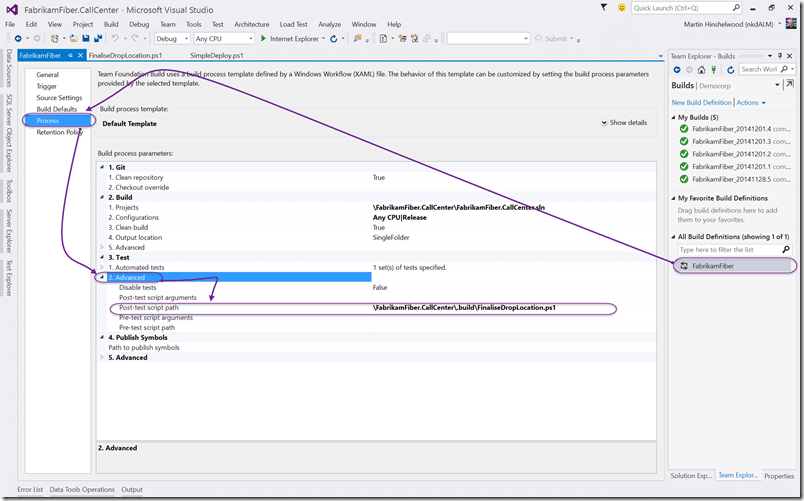Open the Error List tab

pyautogui.click(x=30, y=489)
